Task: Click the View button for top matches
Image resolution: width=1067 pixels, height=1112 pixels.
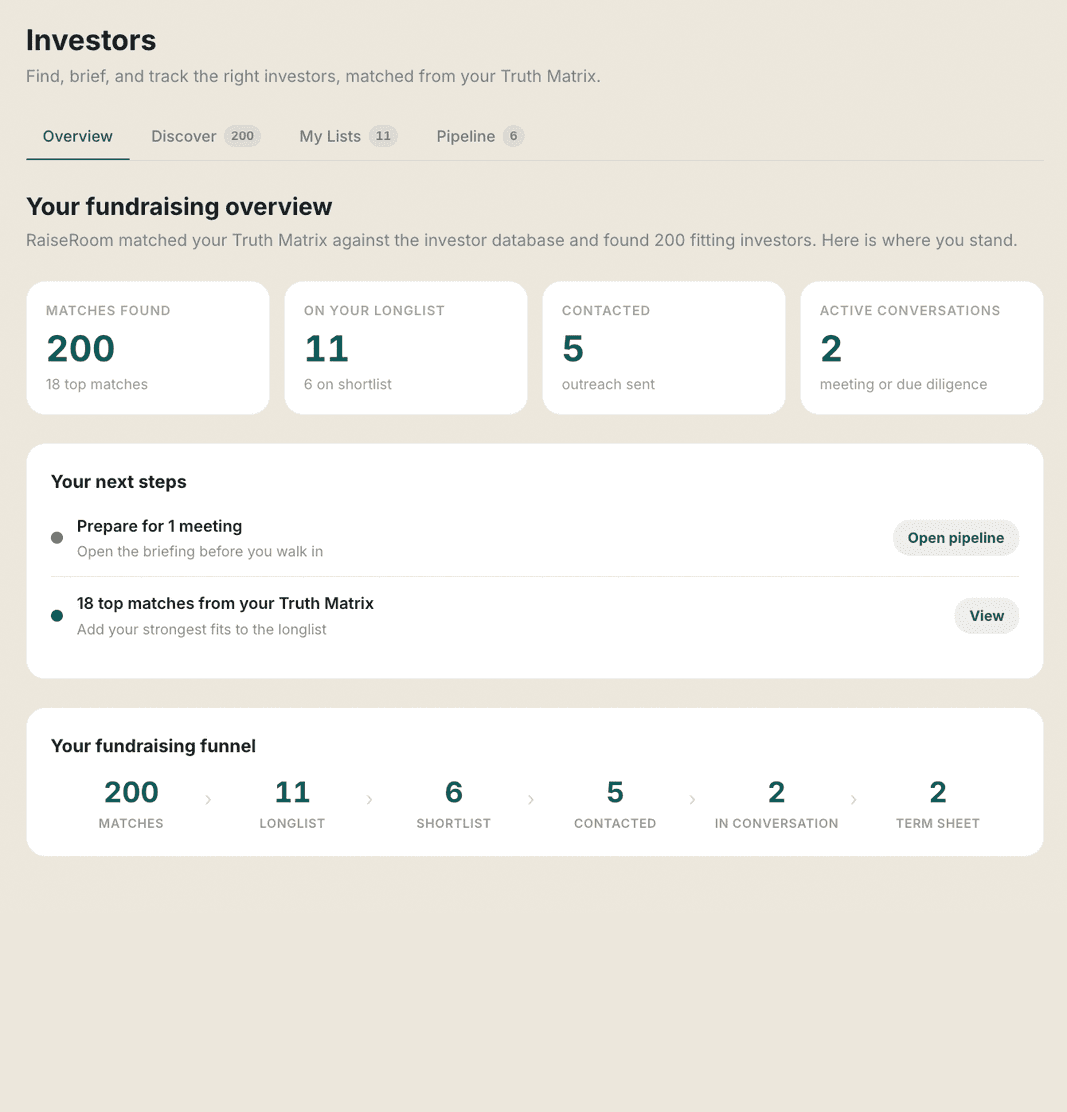Action: pos(986,616)
